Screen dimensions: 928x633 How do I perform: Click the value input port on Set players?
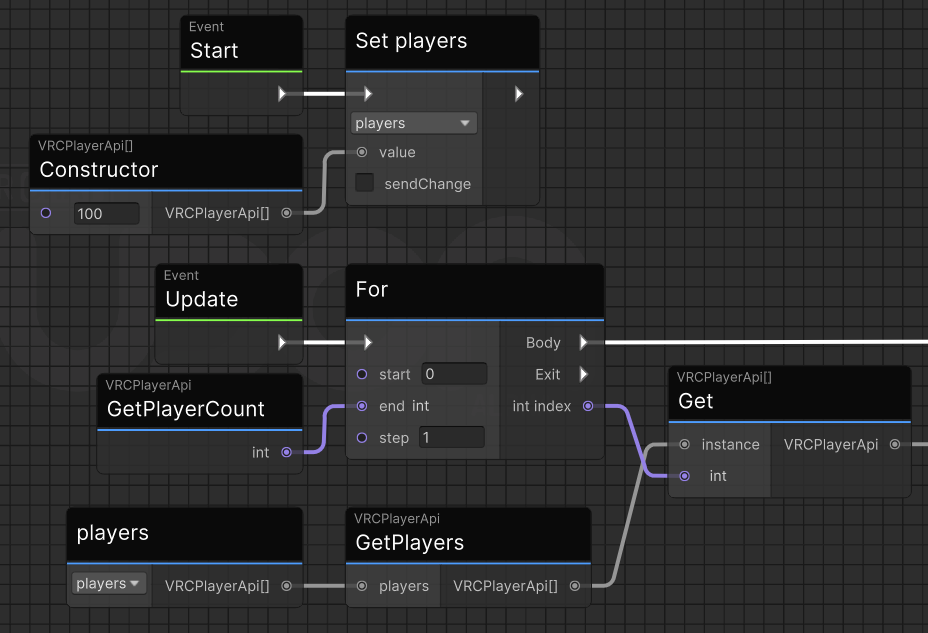point(361,152)
